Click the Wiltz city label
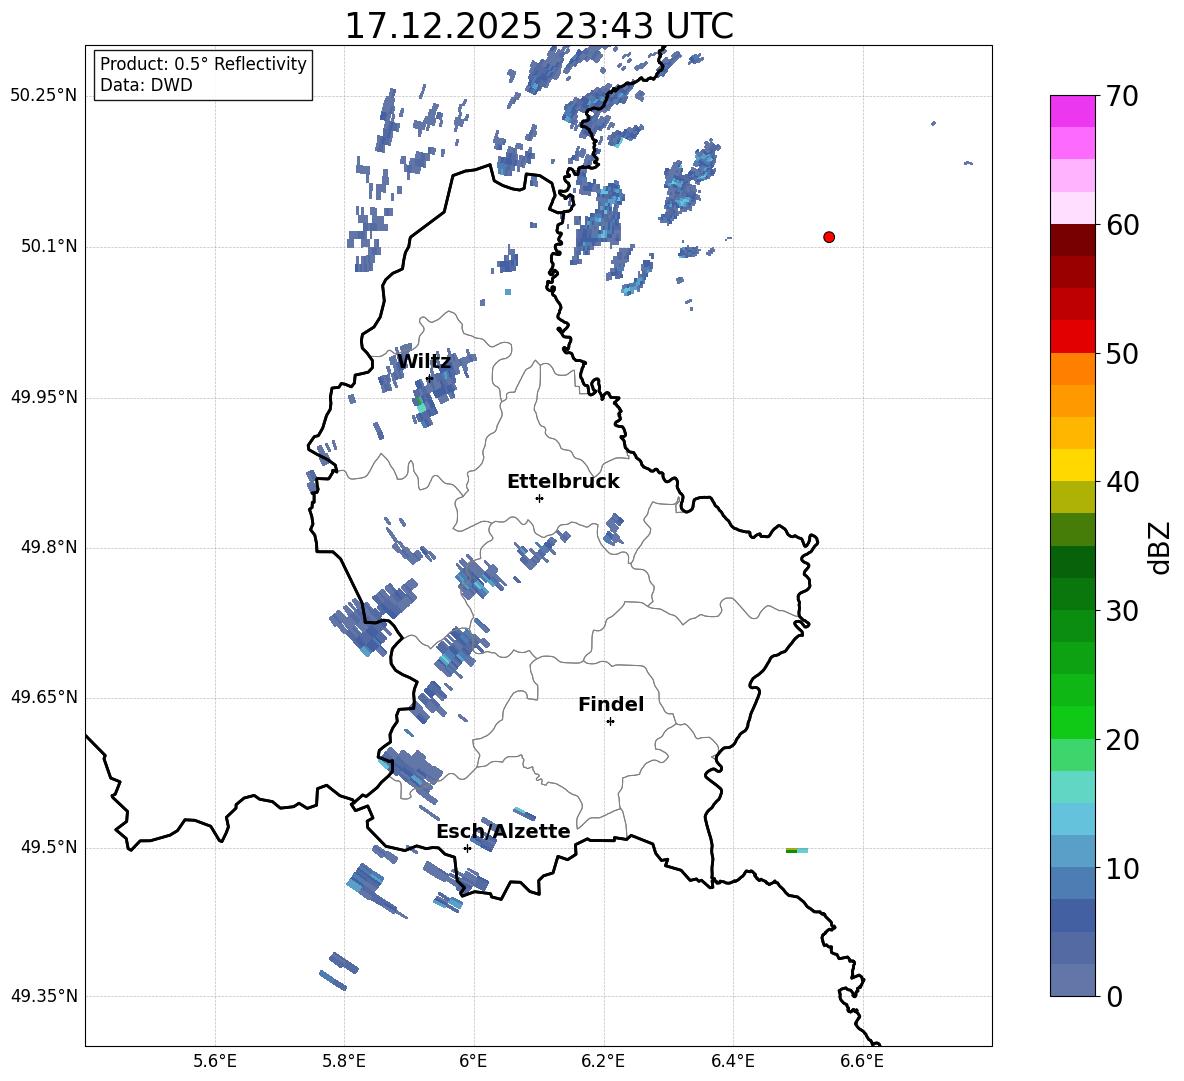1184x1081 pixels. click(424, 362)
